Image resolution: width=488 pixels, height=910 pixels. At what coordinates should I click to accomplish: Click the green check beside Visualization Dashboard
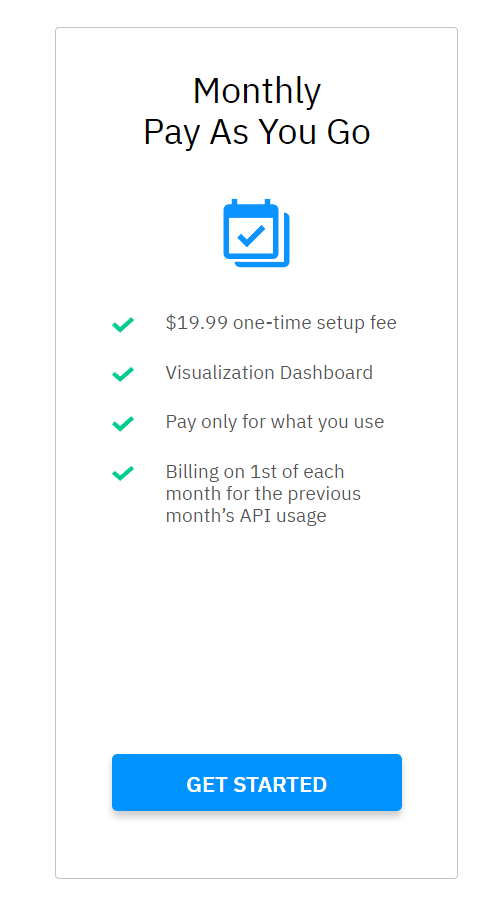pos(123,374)
